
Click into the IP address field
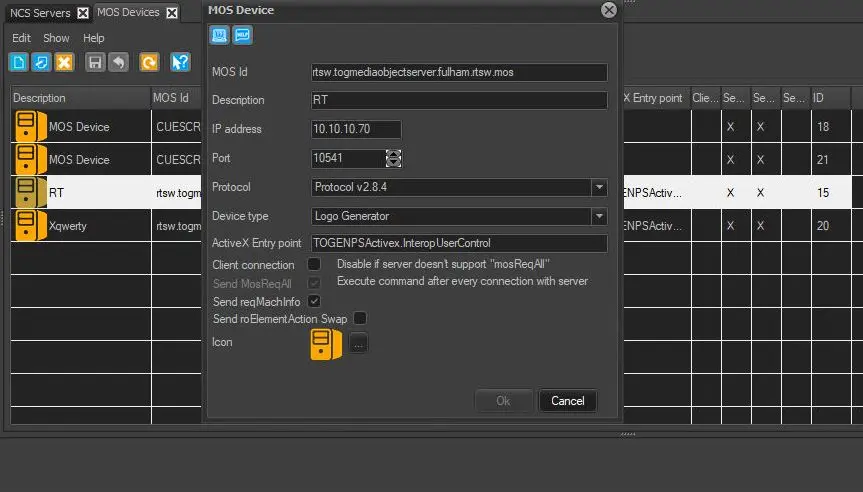tap(356, 129)
